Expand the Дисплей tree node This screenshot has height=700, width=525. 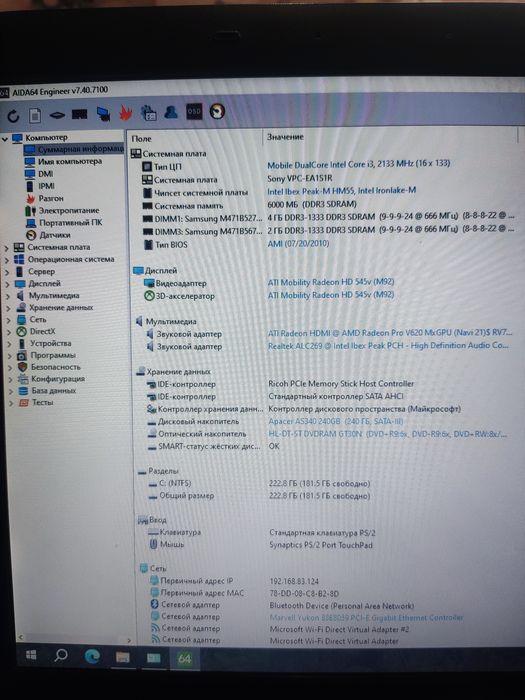[x=8, y=284]
